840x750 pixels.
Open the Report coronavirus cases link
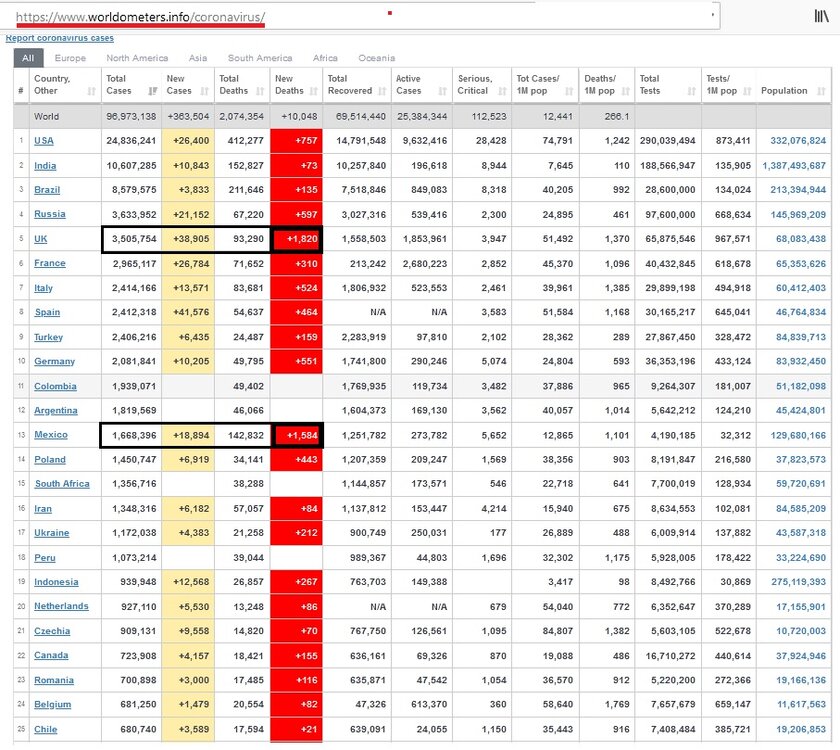[x=59, y=38]
